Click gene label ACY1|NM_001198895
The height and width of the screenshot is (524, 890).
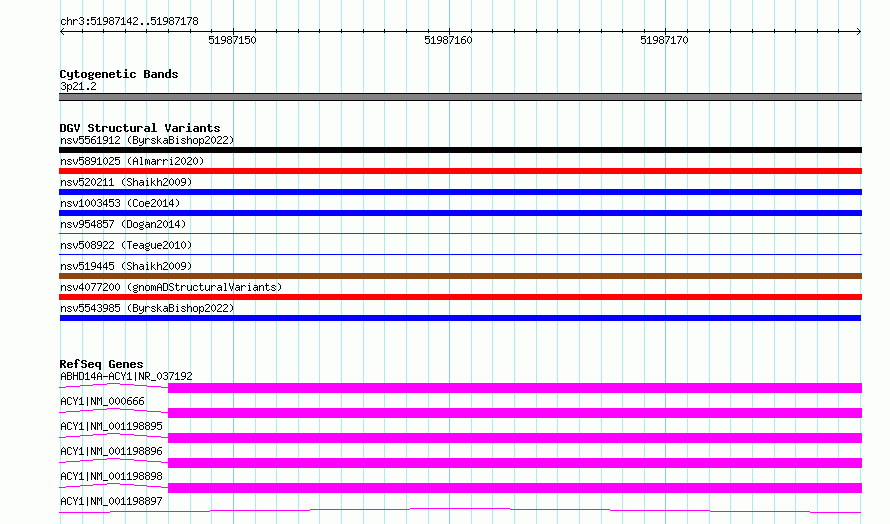point(111,426)
